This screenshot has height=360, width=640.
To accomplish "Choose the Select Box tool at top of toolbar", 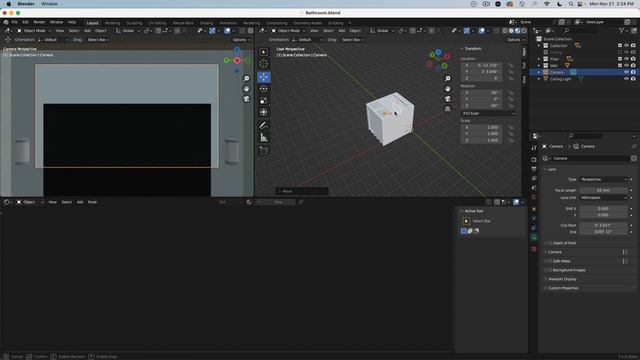I will click(x=264, y=52).
